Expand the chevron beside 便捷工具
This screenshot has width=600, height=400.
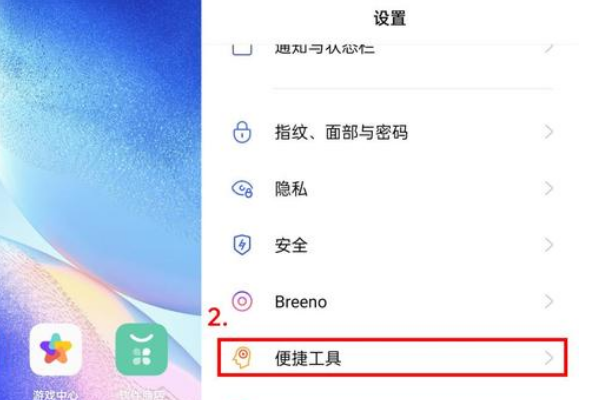click(549, 358)
